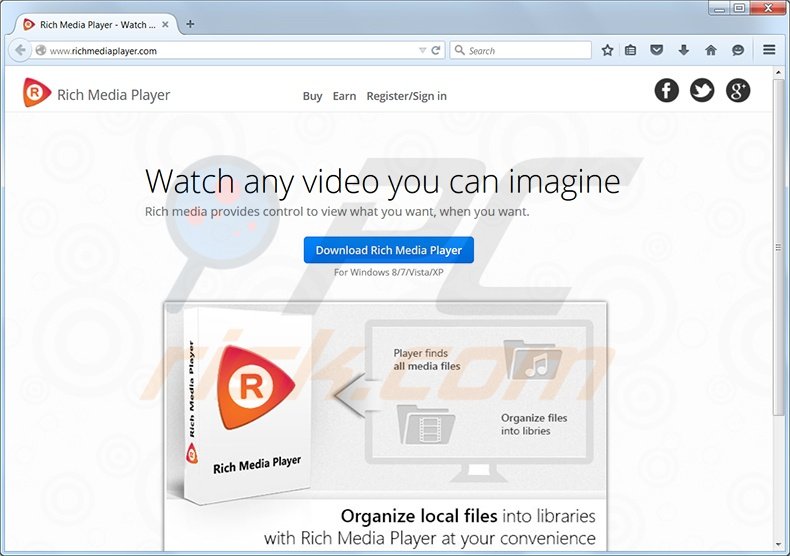Click the magnifier icon in search box
Image resolution: width=790 pixels, height=556 pixels.
(x=459, y=50)
